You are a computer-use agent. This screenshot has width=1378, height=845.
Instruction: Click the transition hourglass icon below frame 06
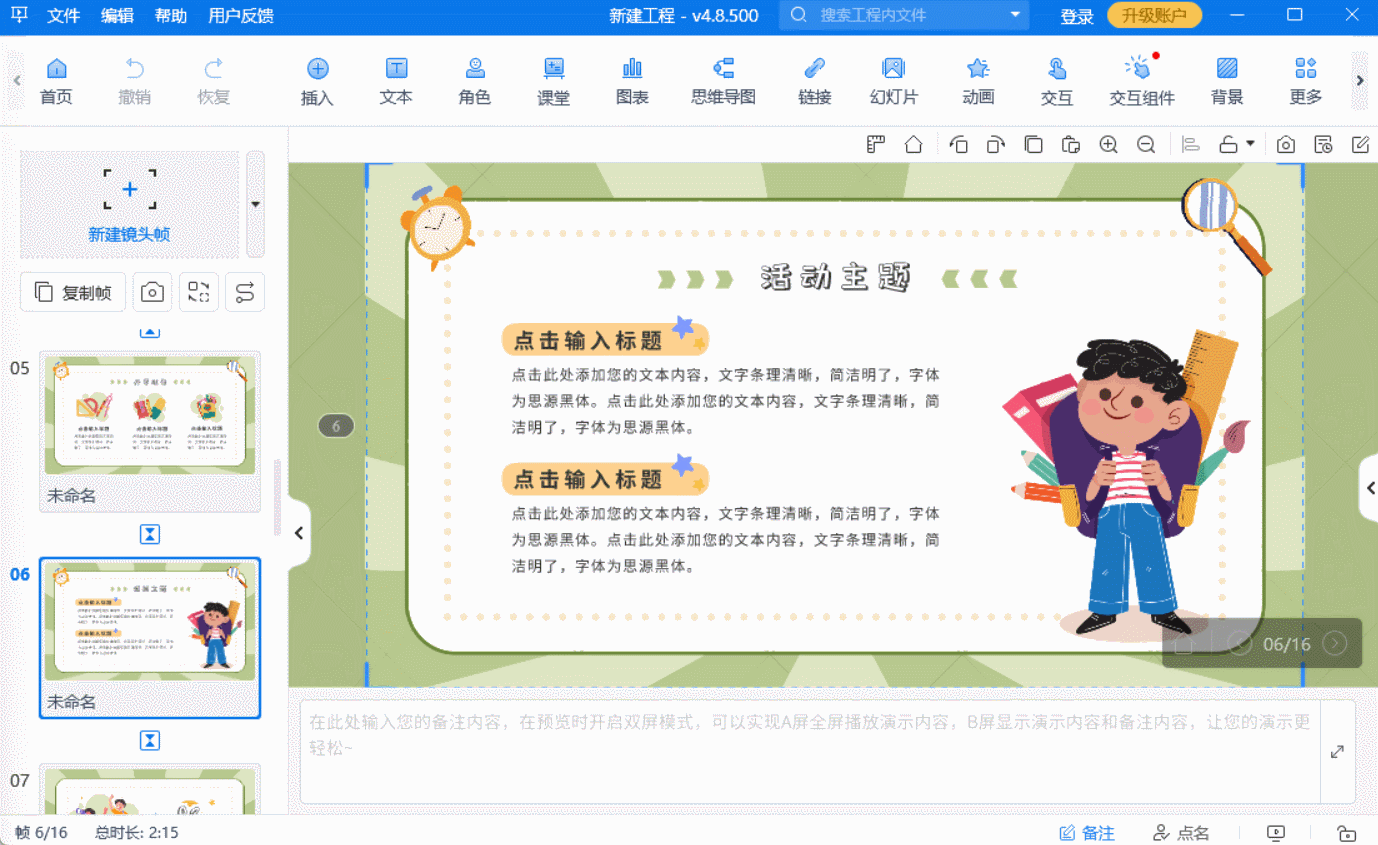[149, 740]
